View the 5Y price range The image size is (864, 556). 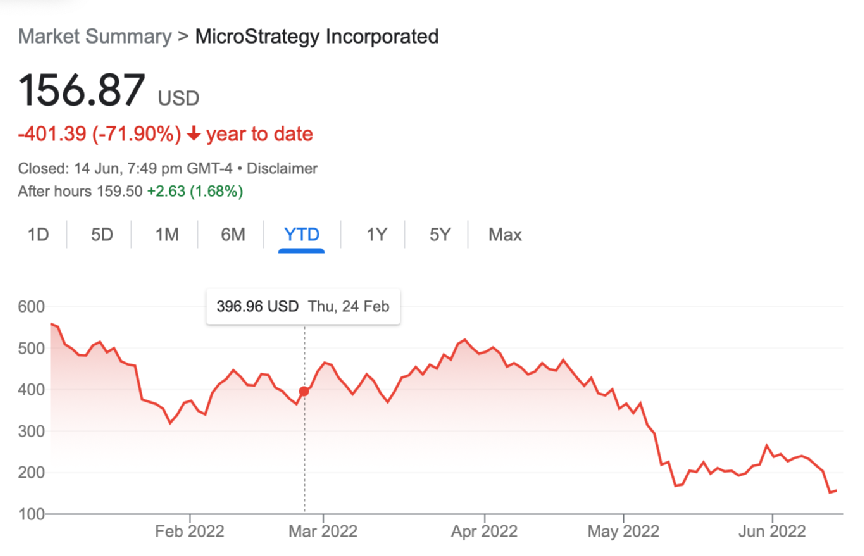[440, 235]
